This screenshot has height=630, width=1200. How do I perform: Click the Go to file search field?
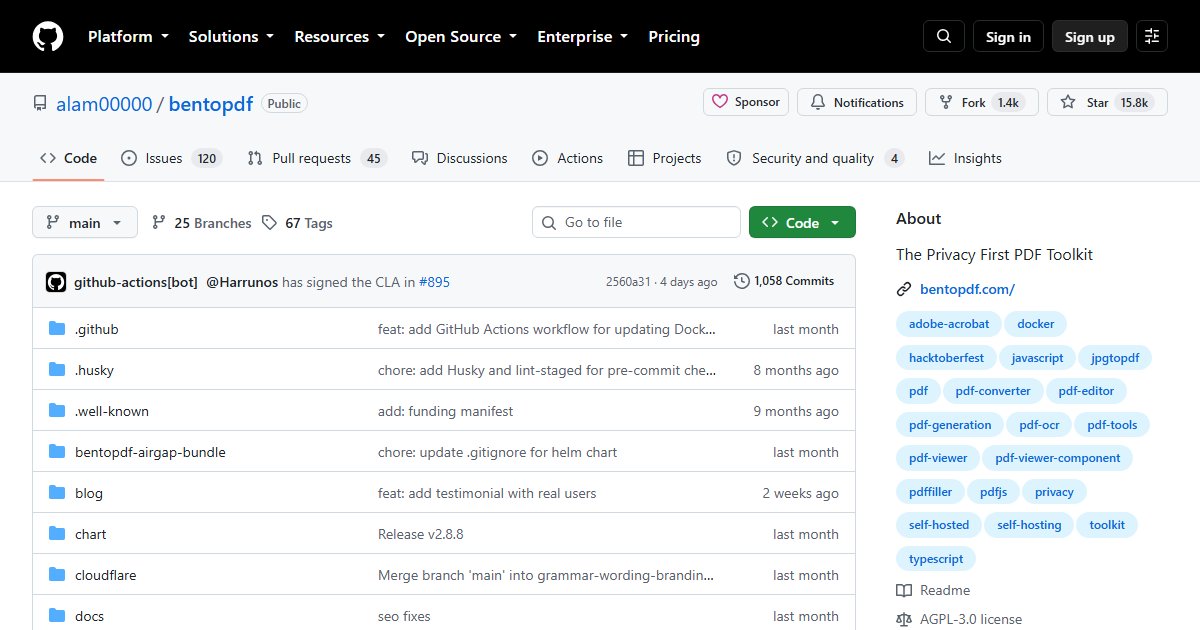(637, 223)
